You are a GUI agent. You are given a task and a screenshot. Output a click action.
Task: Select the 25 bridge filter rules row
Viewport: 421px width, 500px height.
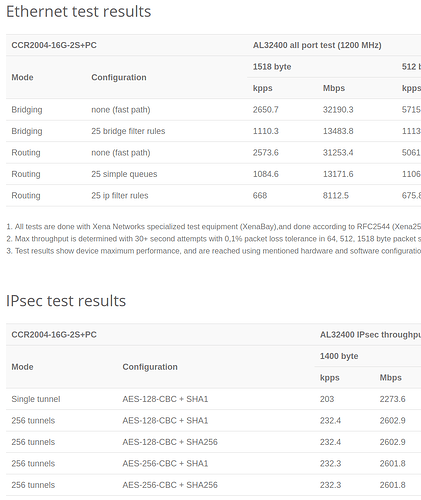(213, 131)
